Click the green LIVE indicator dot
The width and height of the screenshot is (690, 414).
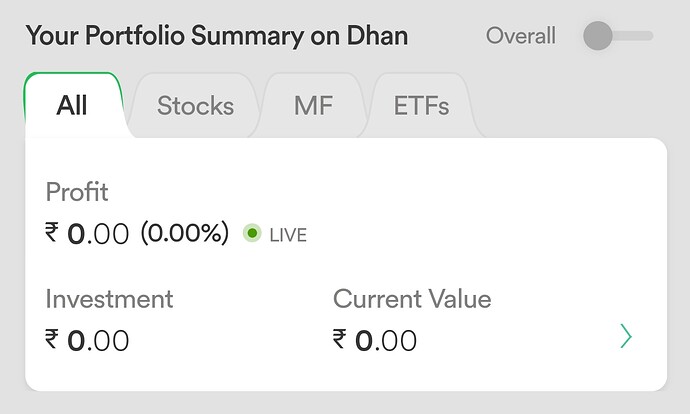click(x=252, y=233)
